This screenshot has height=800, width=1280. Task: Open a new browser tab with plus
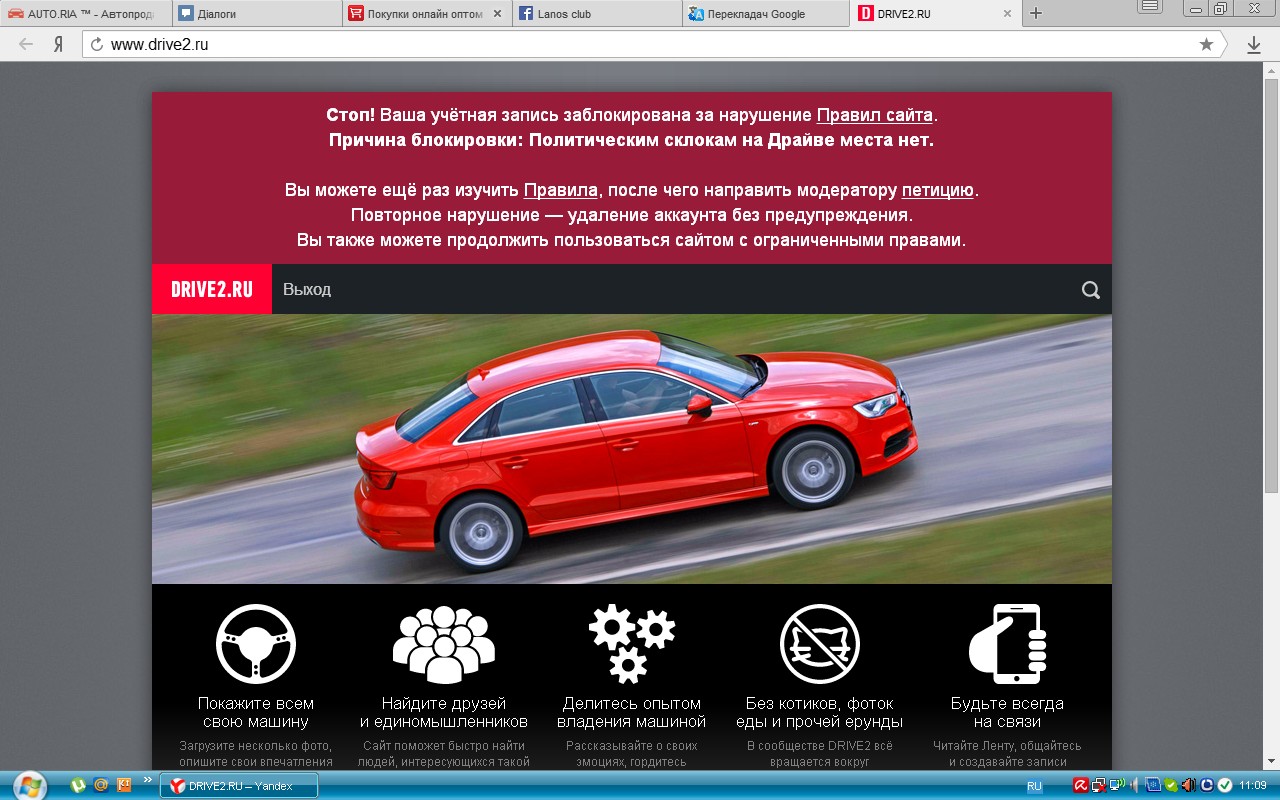1036,13
